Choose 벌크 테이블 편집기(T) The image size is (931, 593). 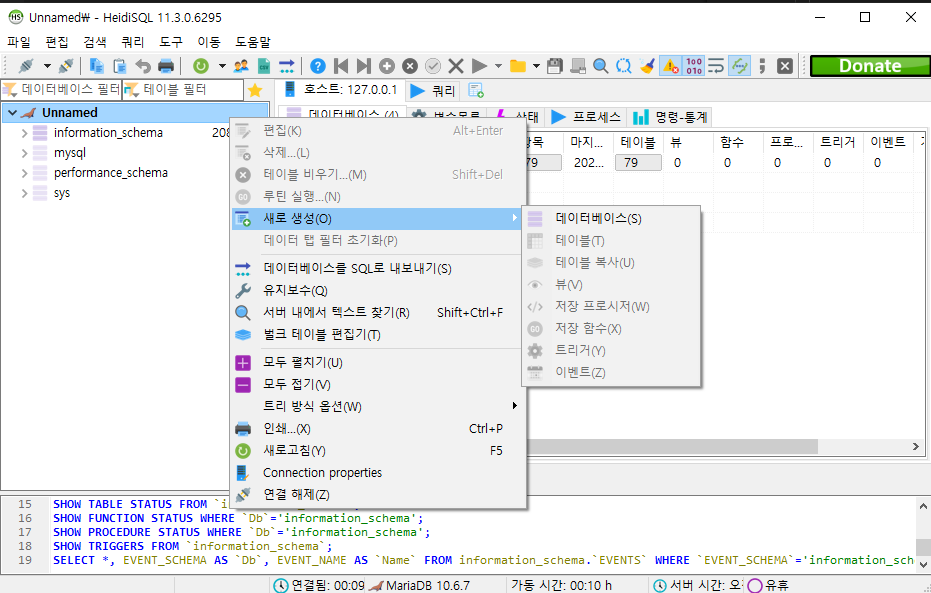tap(378, 335)
